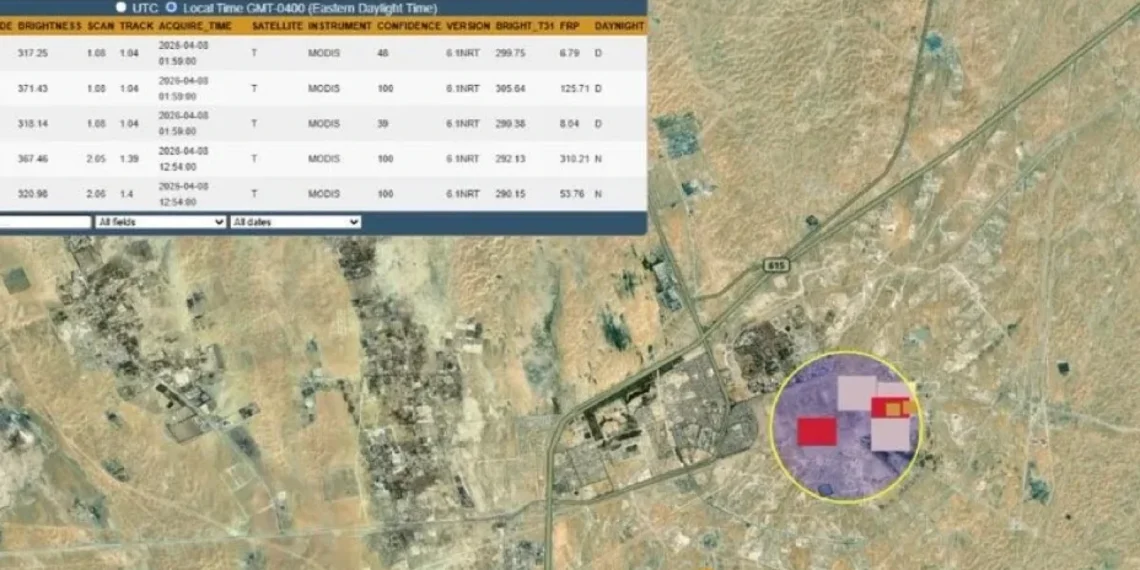Click scan value 2.06
Viewport: 1140px width, 570px height.
pos(97,194)
